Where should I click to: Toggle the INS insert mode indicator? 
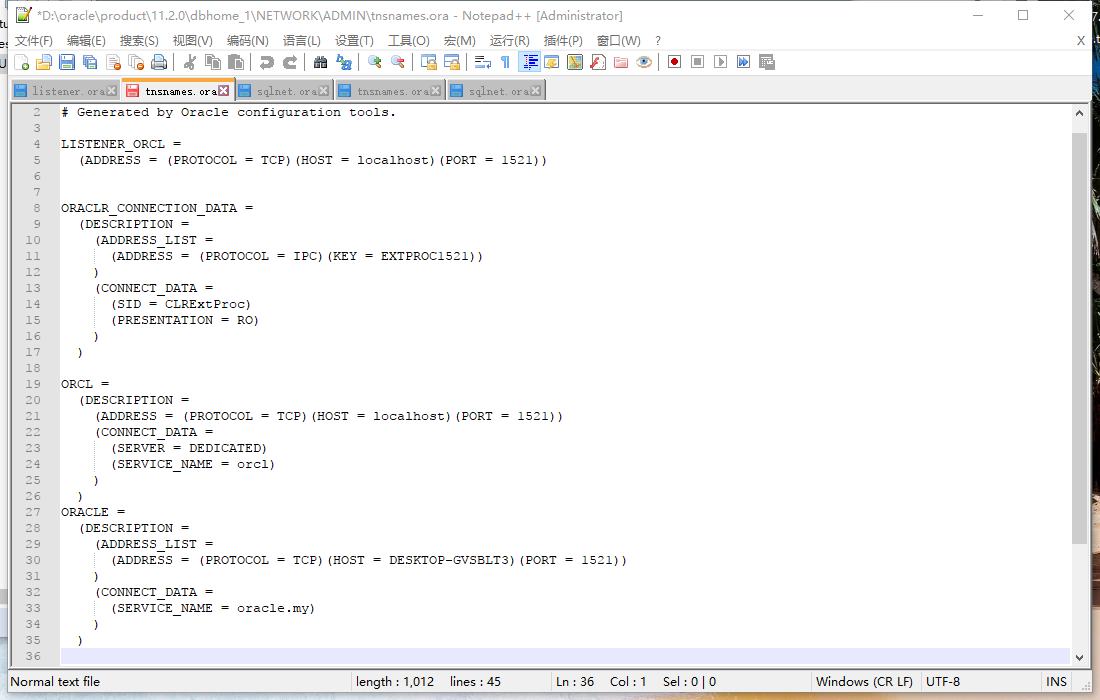1057,682
